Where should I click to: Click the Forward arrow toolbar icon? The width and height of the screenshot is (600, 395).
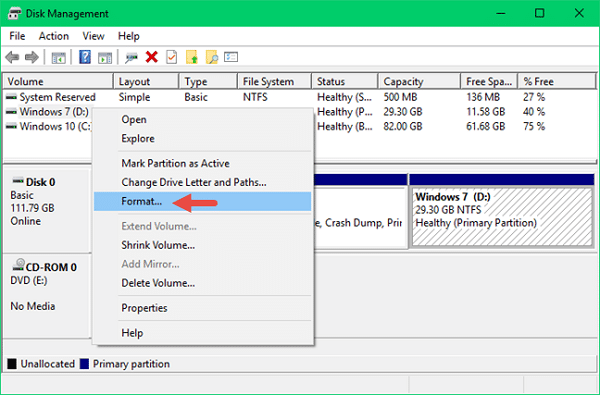(32, 57)
